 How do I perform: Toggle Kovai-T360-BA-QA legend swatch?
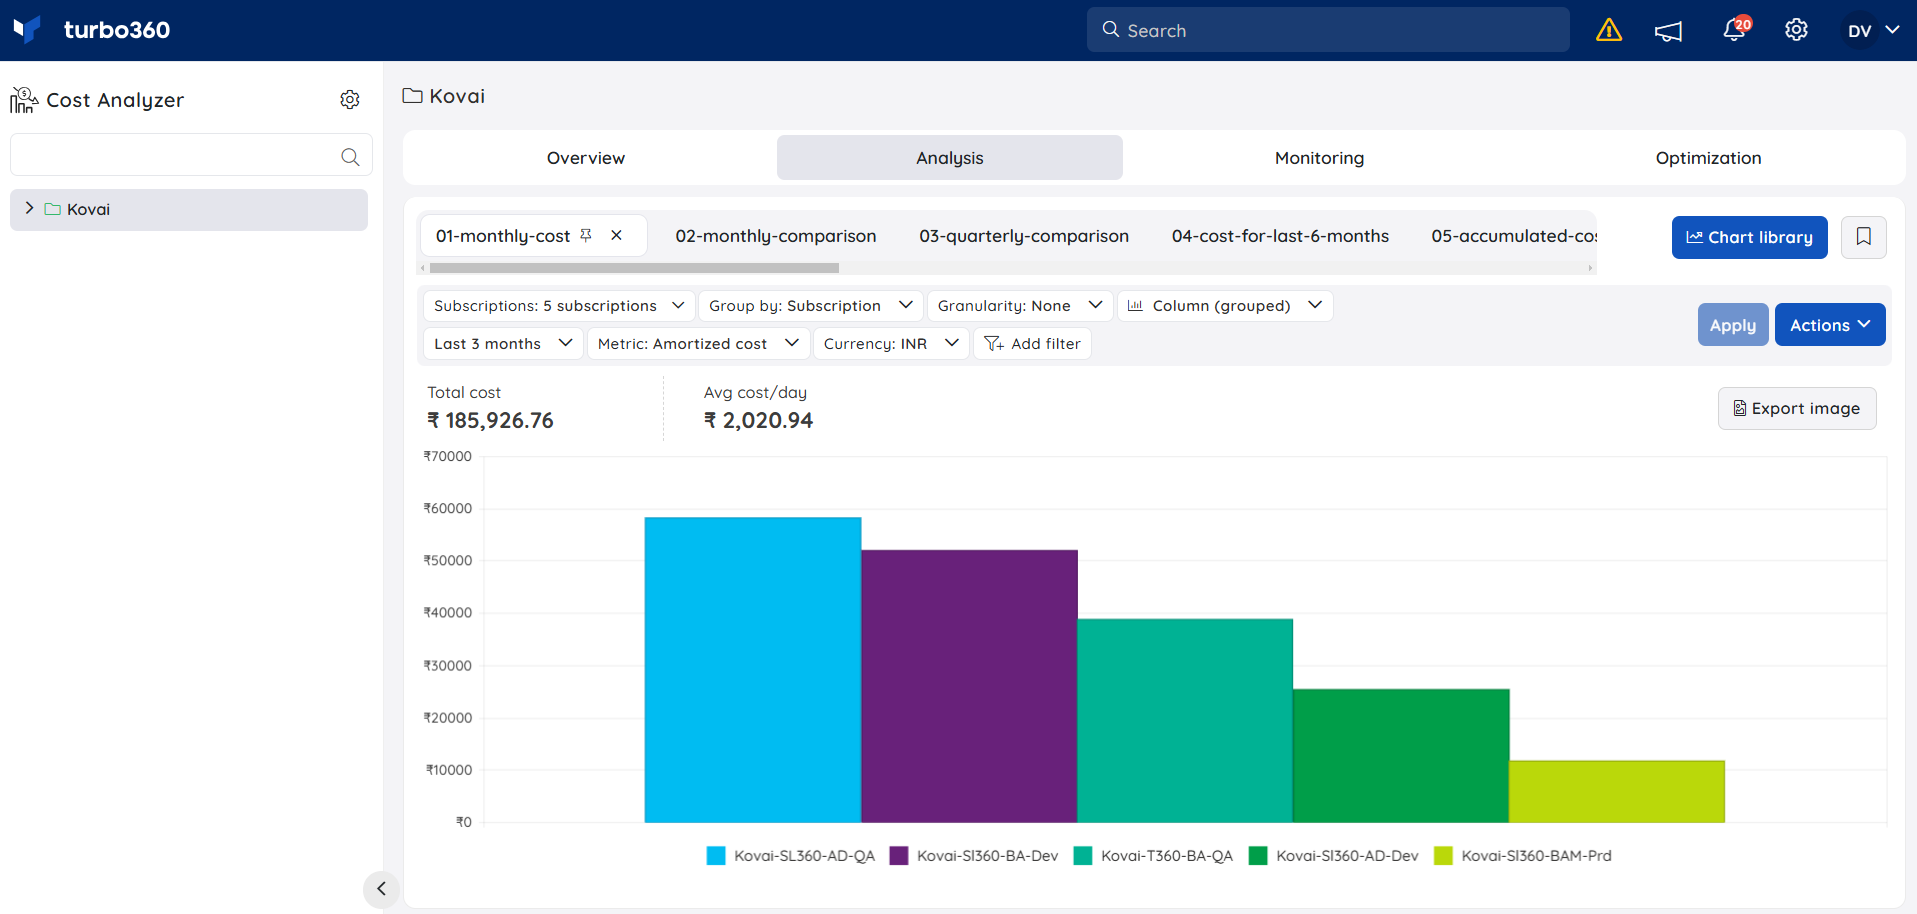(x=1082, y=856)
